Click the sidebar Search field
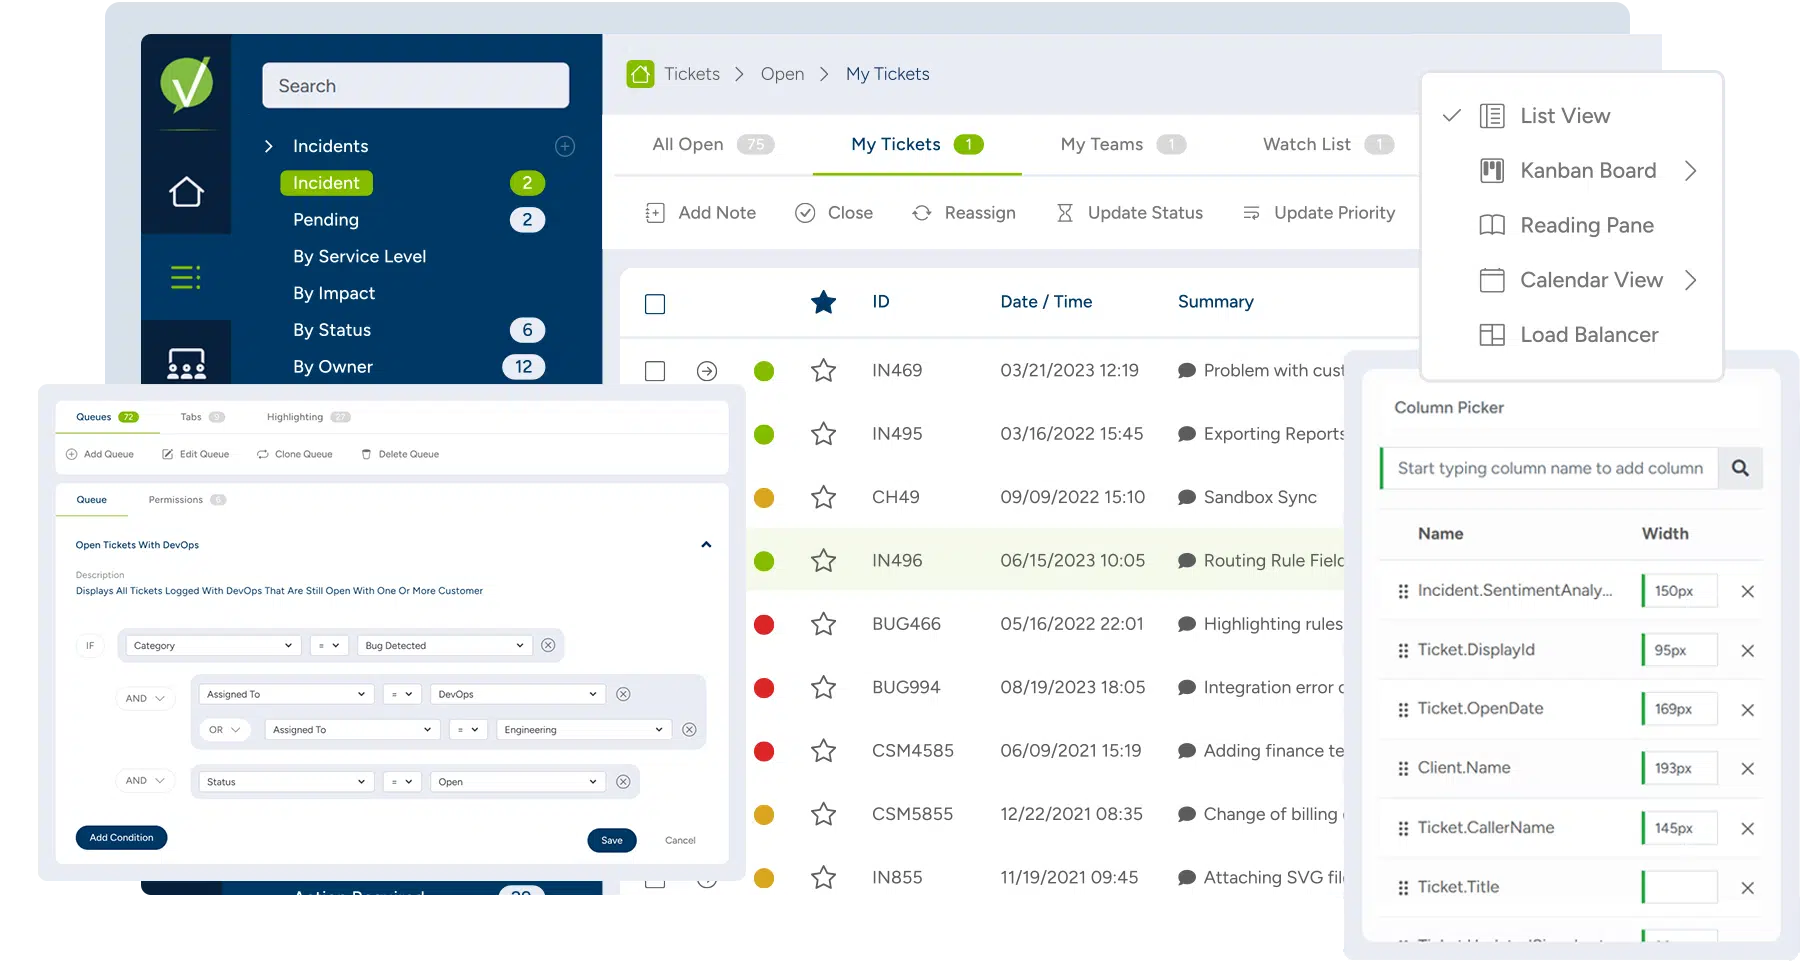This screenshot has width=1800, height=965. pyautogui.click(x=416, y=86)
